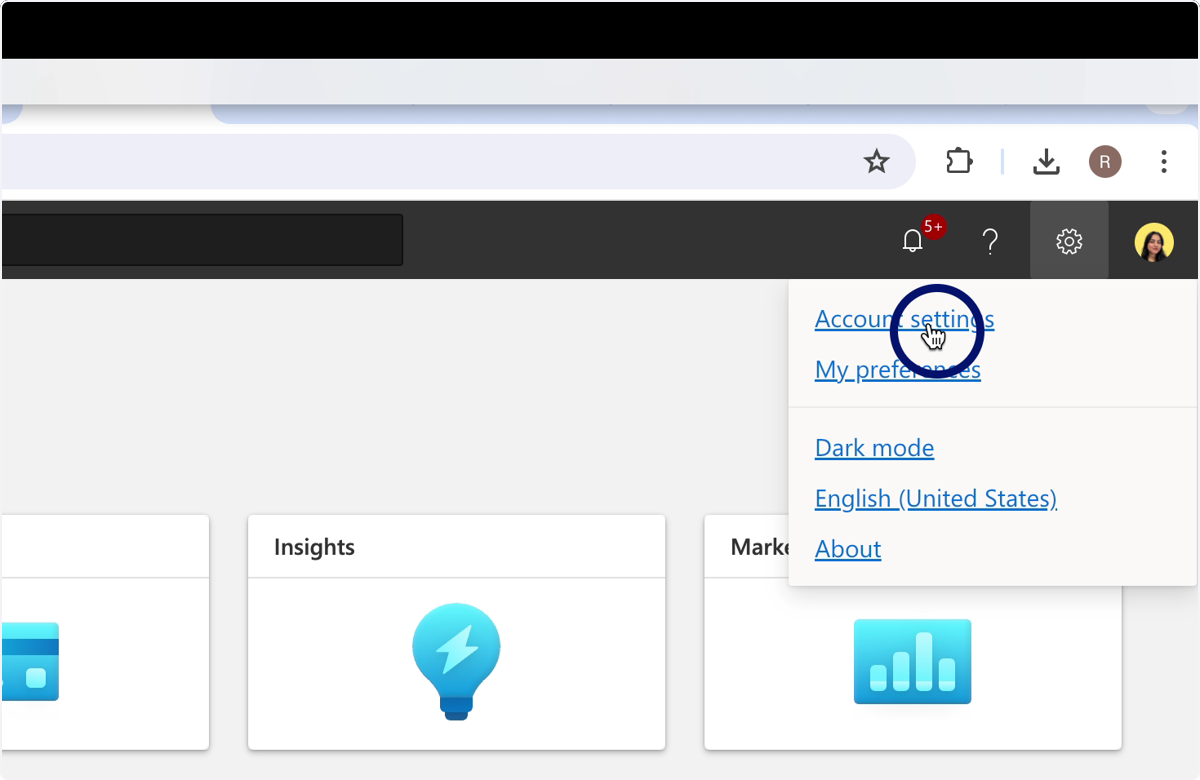Screen dimensions: 1200x780
Task: Change language English (United States)
Action: tap(936, 498)
